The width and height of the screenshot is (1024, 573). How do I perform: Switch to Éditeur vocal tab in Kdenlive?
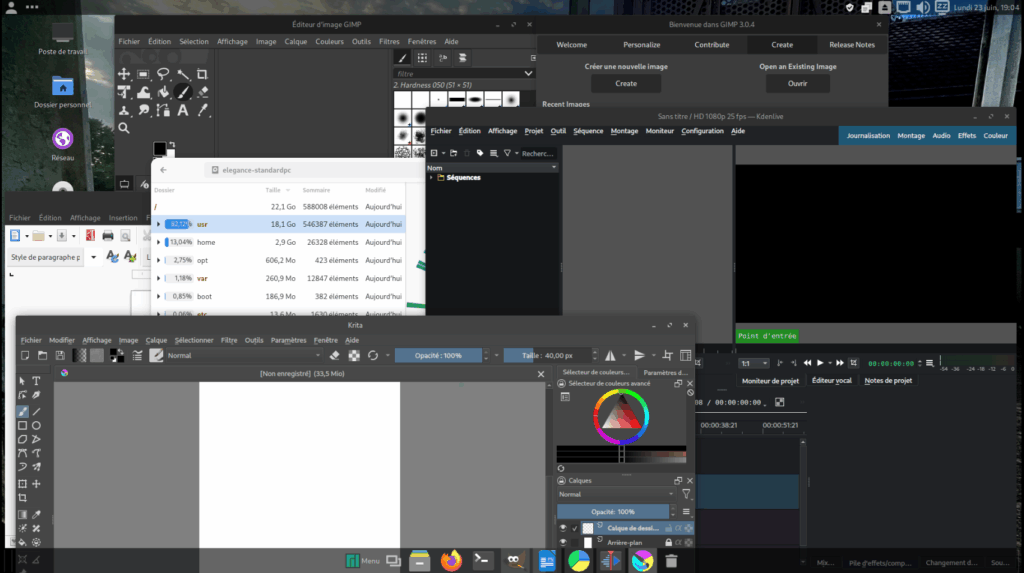[x=831, y=380]
